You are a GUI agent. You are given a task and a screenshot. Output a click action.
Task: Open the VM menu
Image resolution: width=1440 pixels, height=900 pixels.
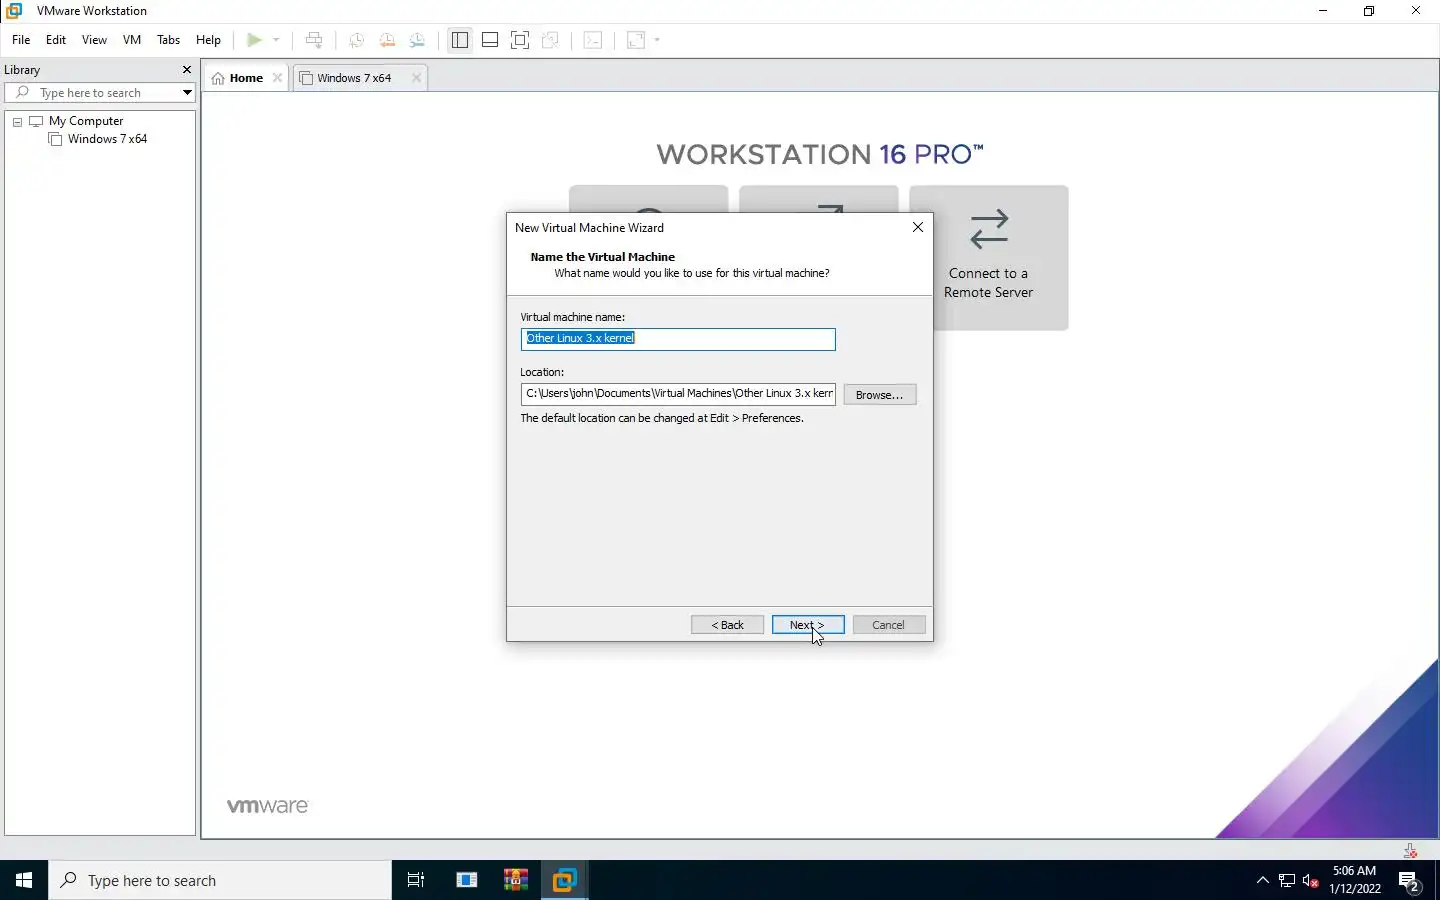pos(132,40)
